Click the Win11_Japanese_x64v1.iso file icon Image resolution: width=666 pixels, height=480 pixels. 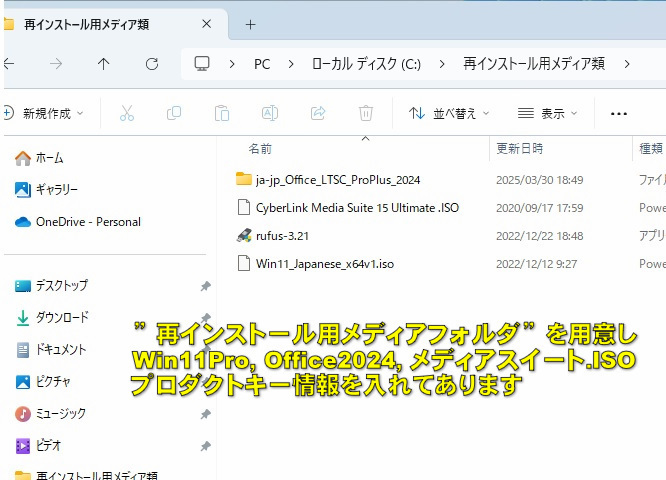(x=244, y=263)
